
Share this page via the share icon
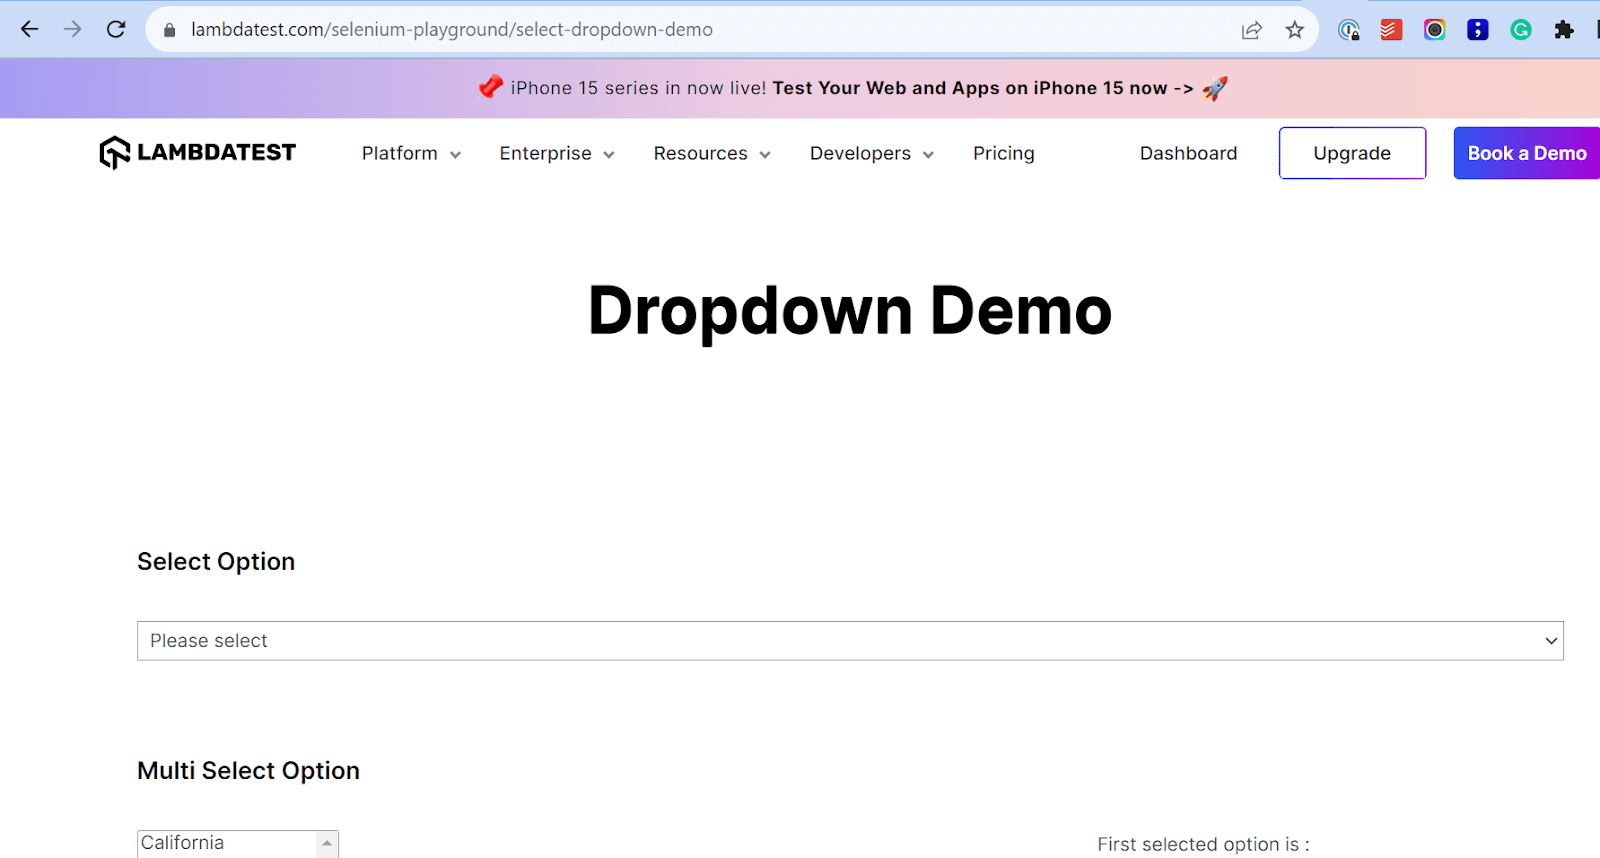1252,30
